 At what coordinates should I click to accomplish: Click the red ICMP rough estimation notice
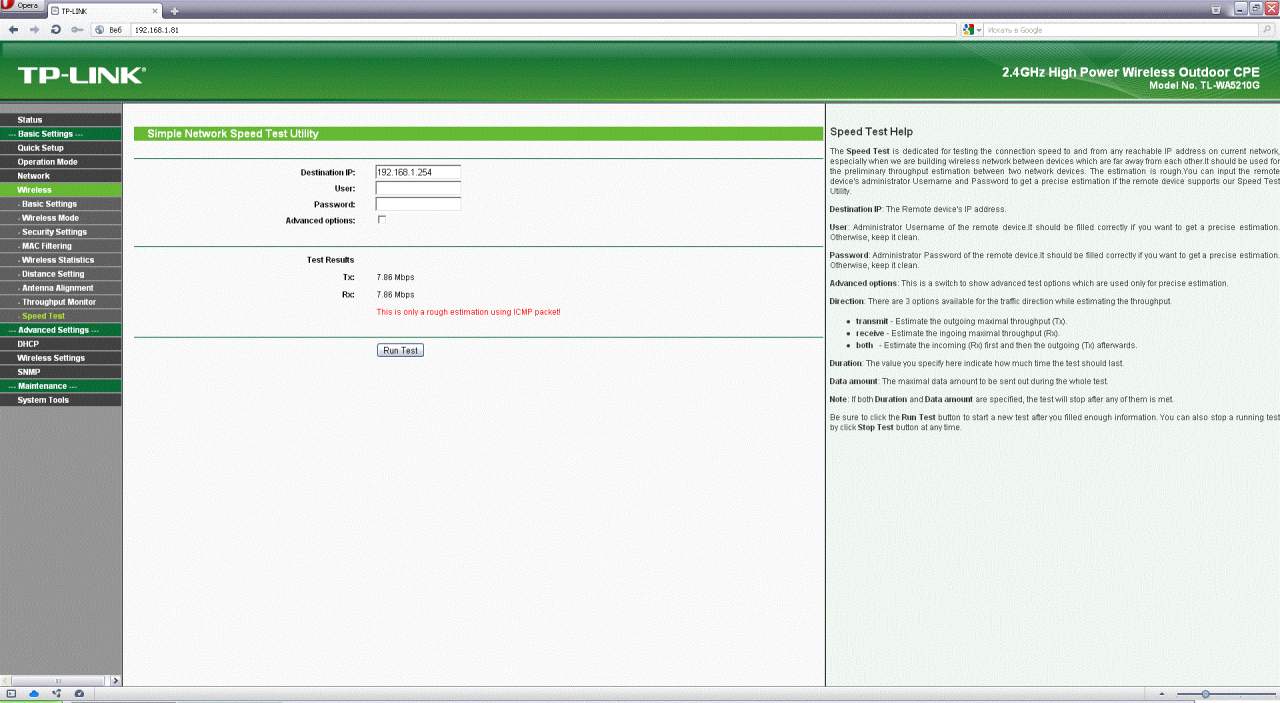coord(468,312)
